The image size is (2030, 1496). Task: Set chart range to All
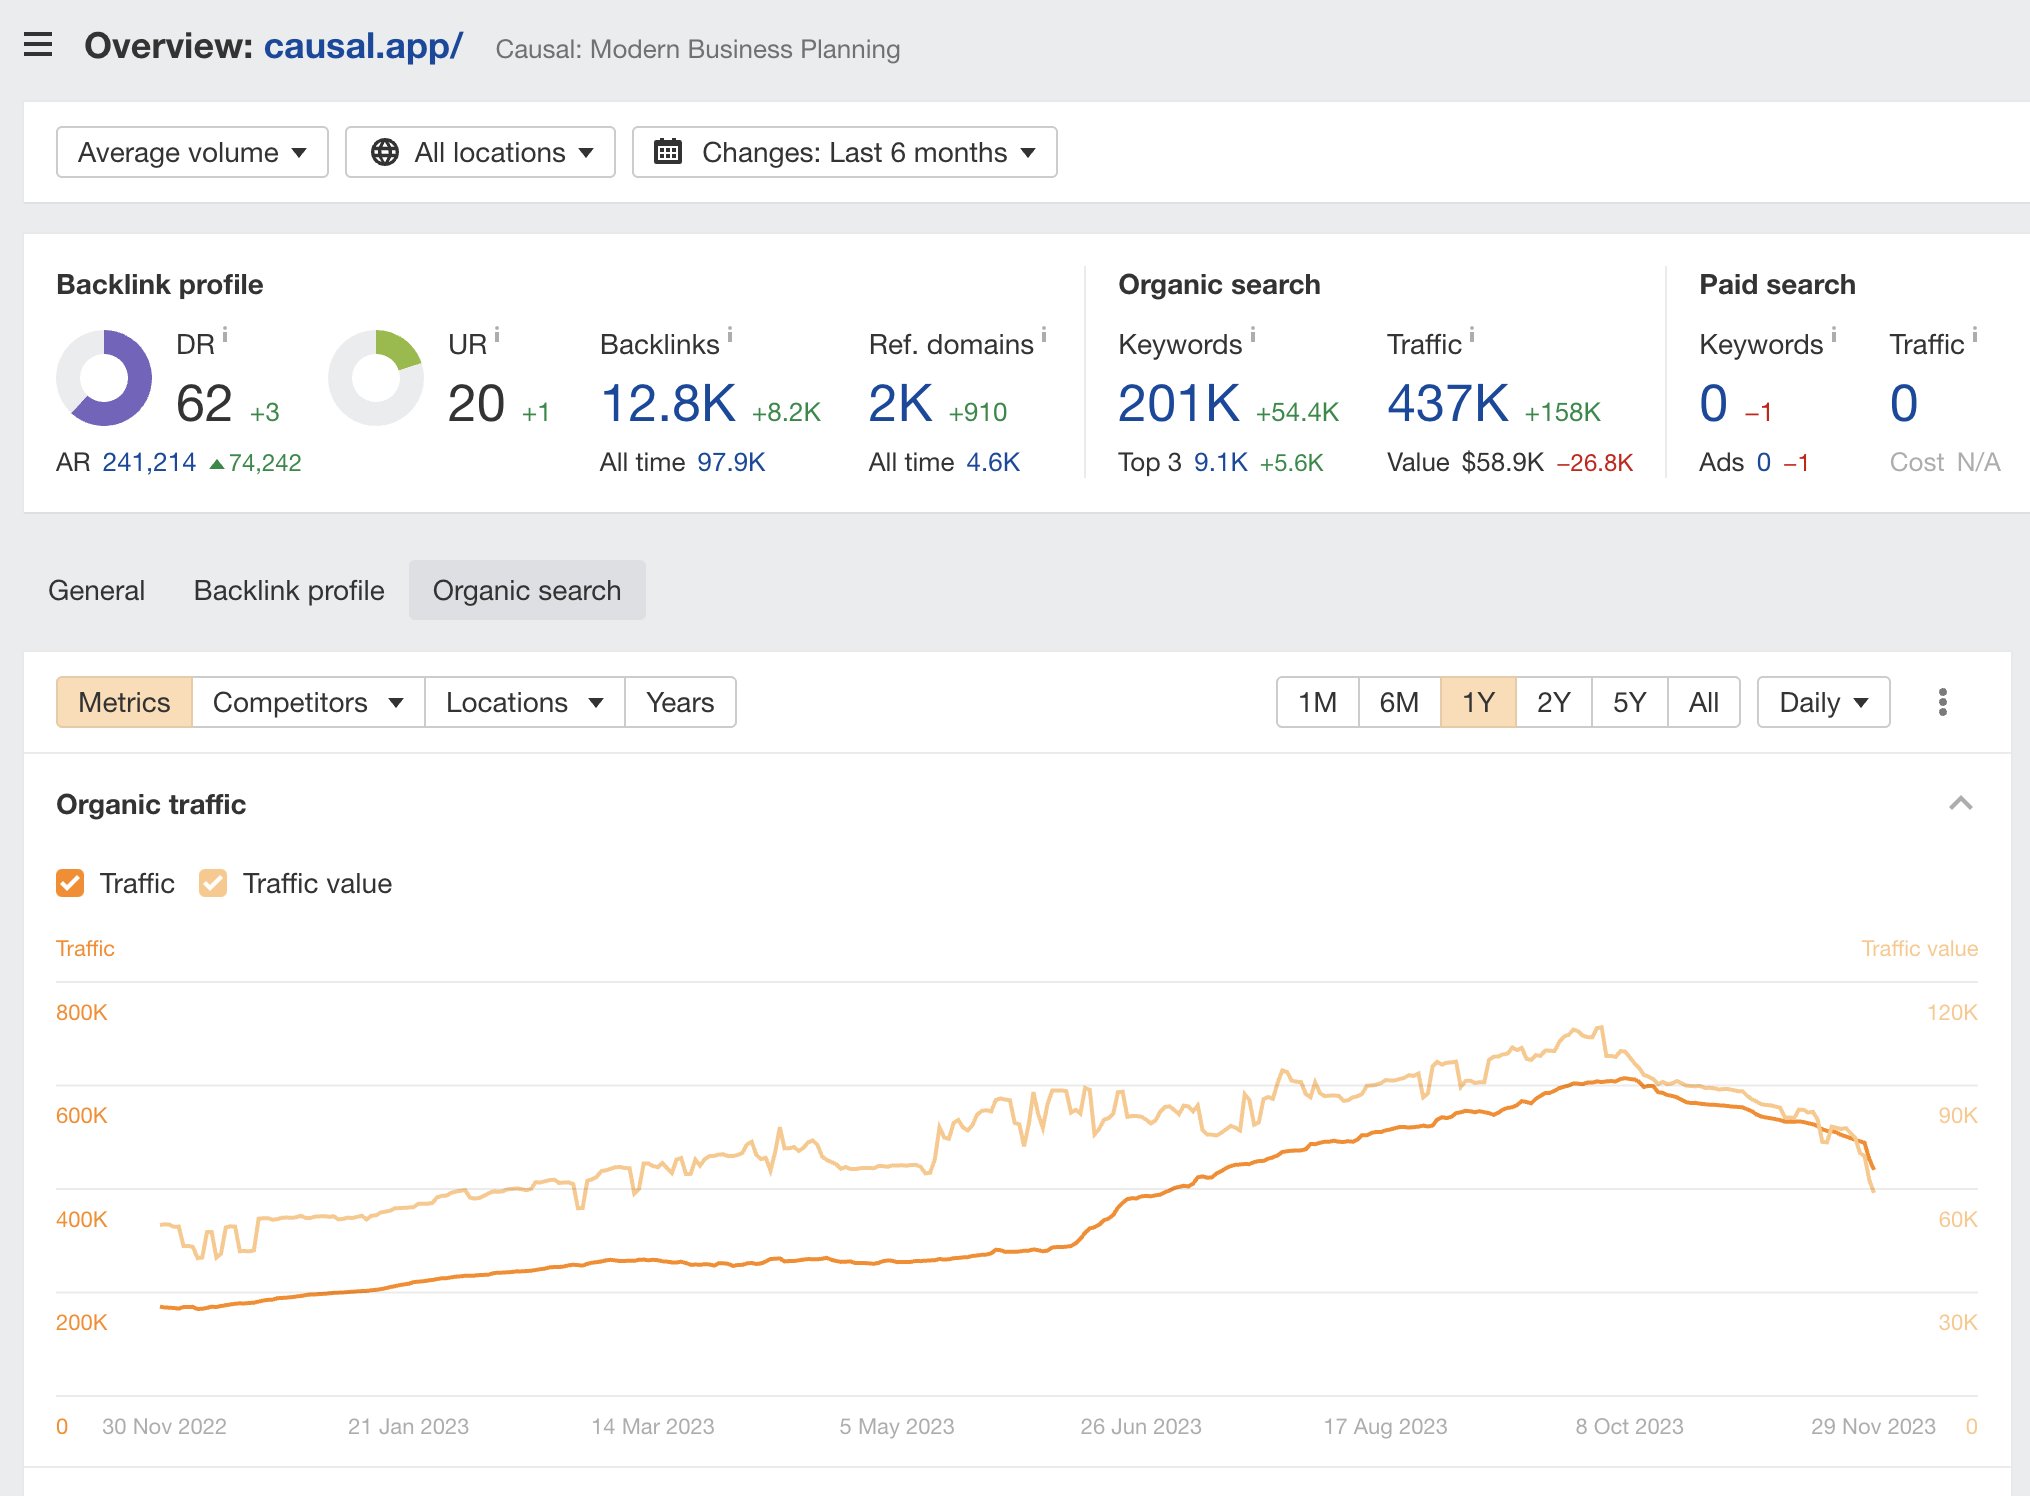1703,702
